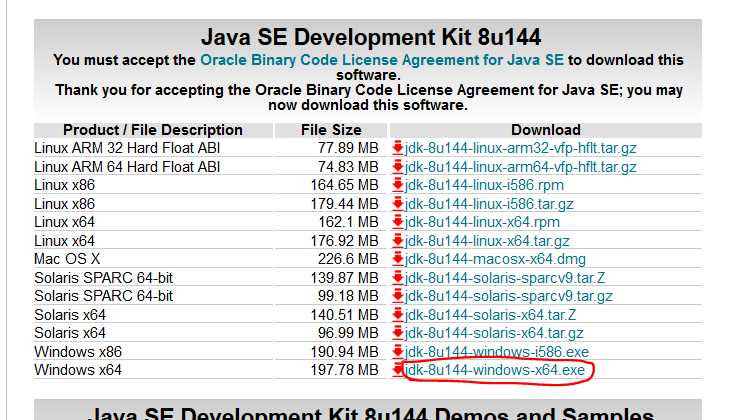730x420 pixels.
Task: Select the 74.83 MB file size
Action: [348, 167]
